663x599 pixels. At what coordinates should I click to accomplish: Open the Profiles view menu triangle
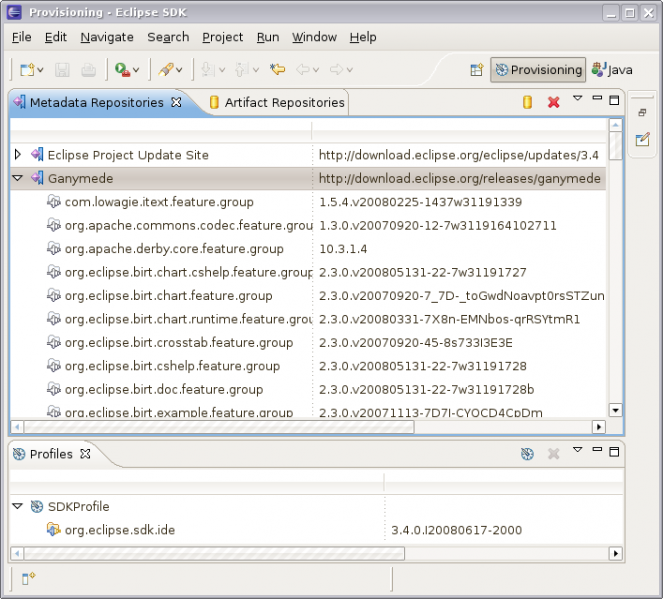(578, 449)
